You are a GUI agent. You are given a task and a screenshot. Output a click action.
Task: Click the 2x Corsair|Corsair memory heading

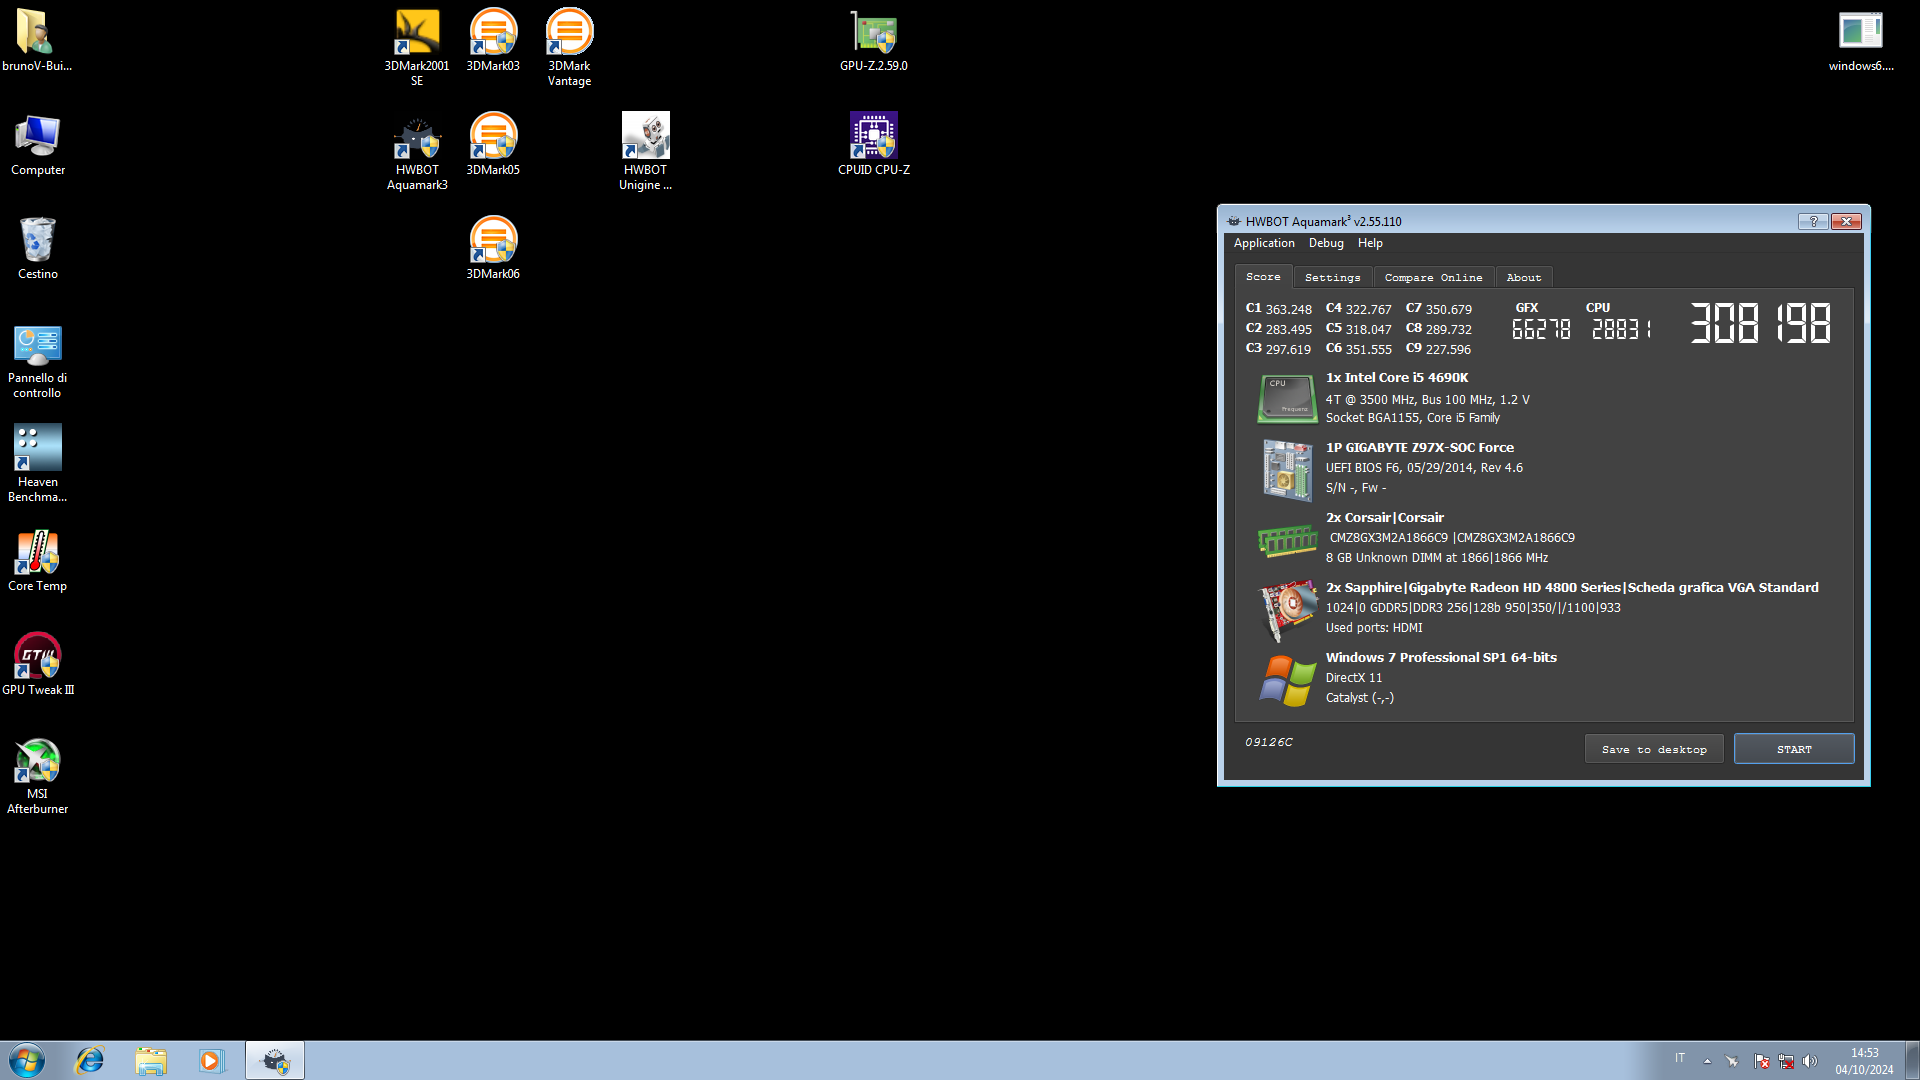click(1385, 517)
